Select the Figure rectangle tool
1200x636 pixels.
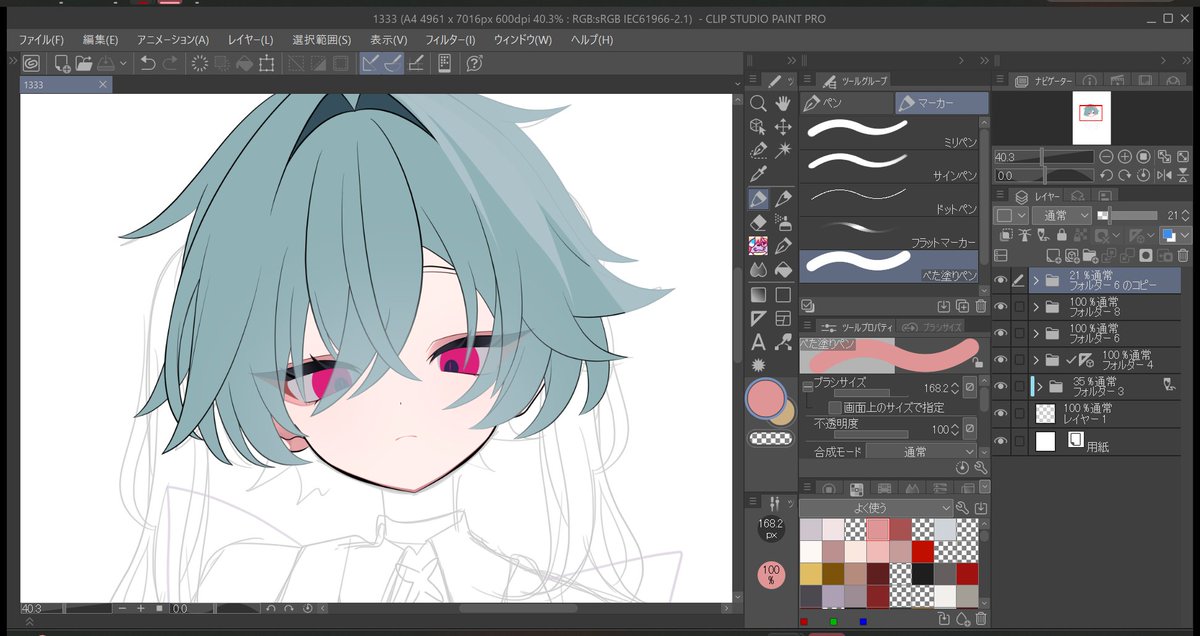pyautogui.click(x=783, y=295)
